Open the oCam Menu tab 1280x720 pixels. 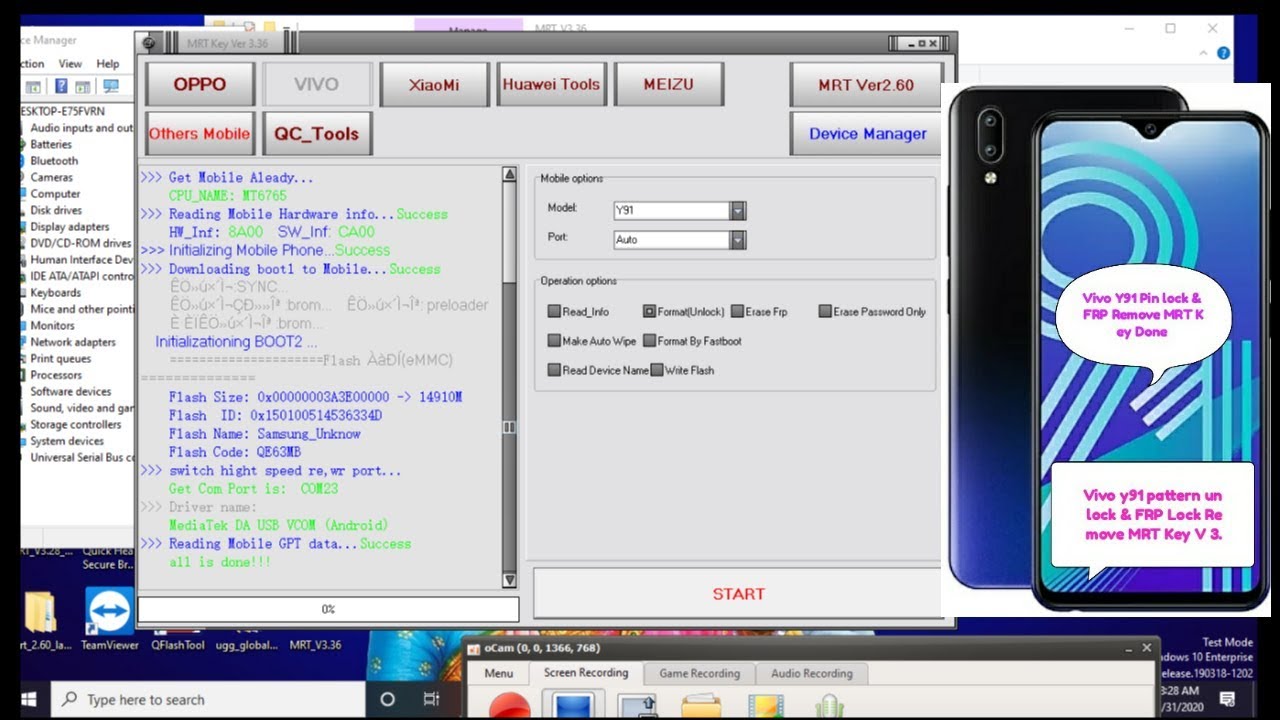(x=498, y=673)
